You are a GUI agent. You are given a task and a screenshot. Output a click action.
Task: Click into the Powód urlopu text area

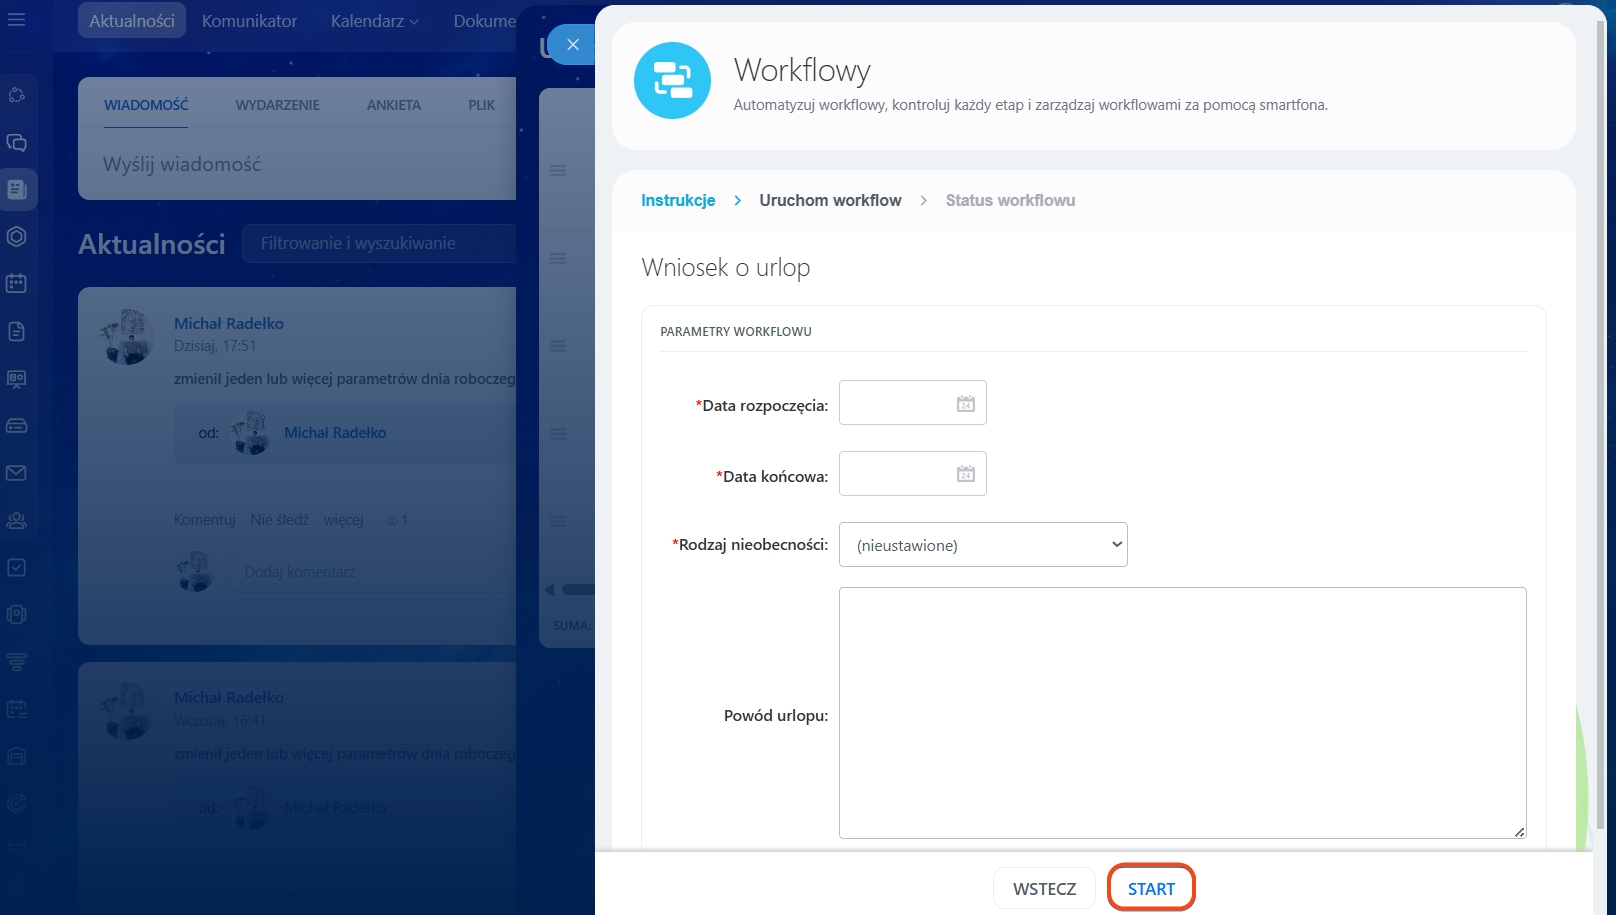tap(1182, 713)
